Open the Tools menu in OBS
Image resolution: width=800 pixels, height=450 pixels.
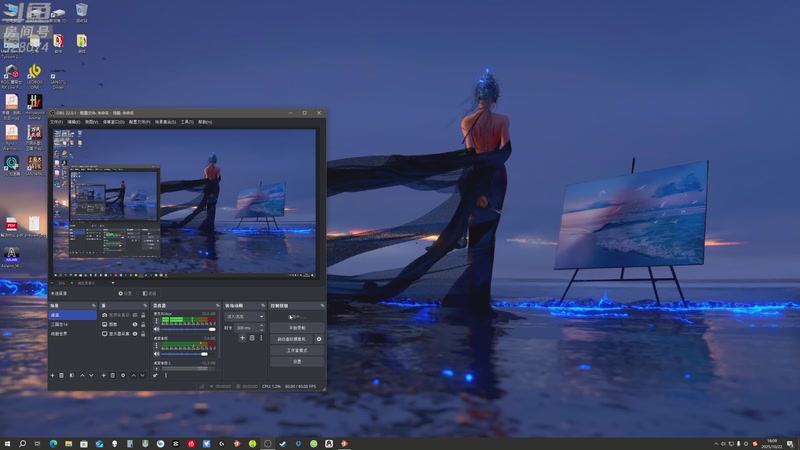tap(187, 122)
